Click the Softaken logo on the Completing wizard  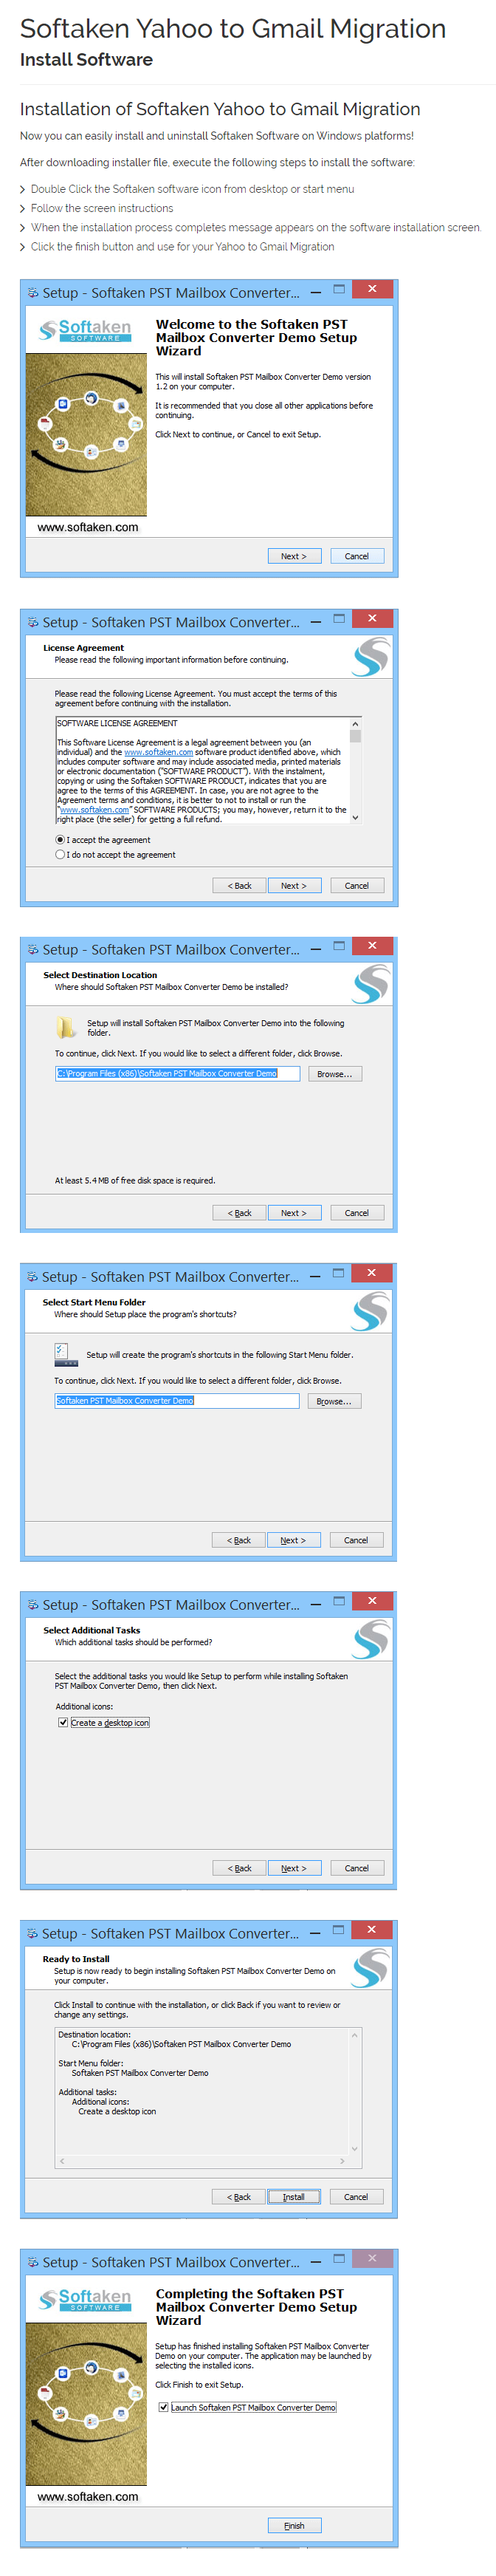tap(86, 2299)
